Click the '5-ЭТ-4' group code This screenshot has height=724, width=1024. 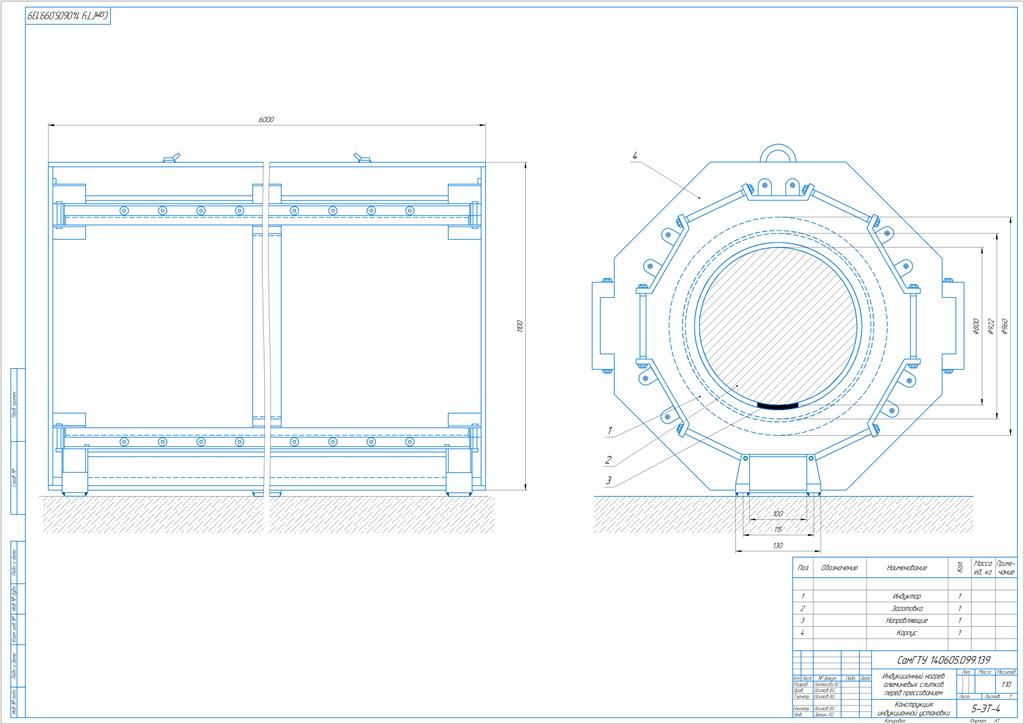pos(986,709)
